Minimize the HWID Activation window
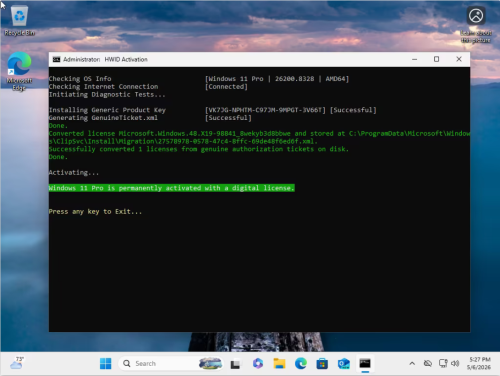 click(x=414, y=59)
